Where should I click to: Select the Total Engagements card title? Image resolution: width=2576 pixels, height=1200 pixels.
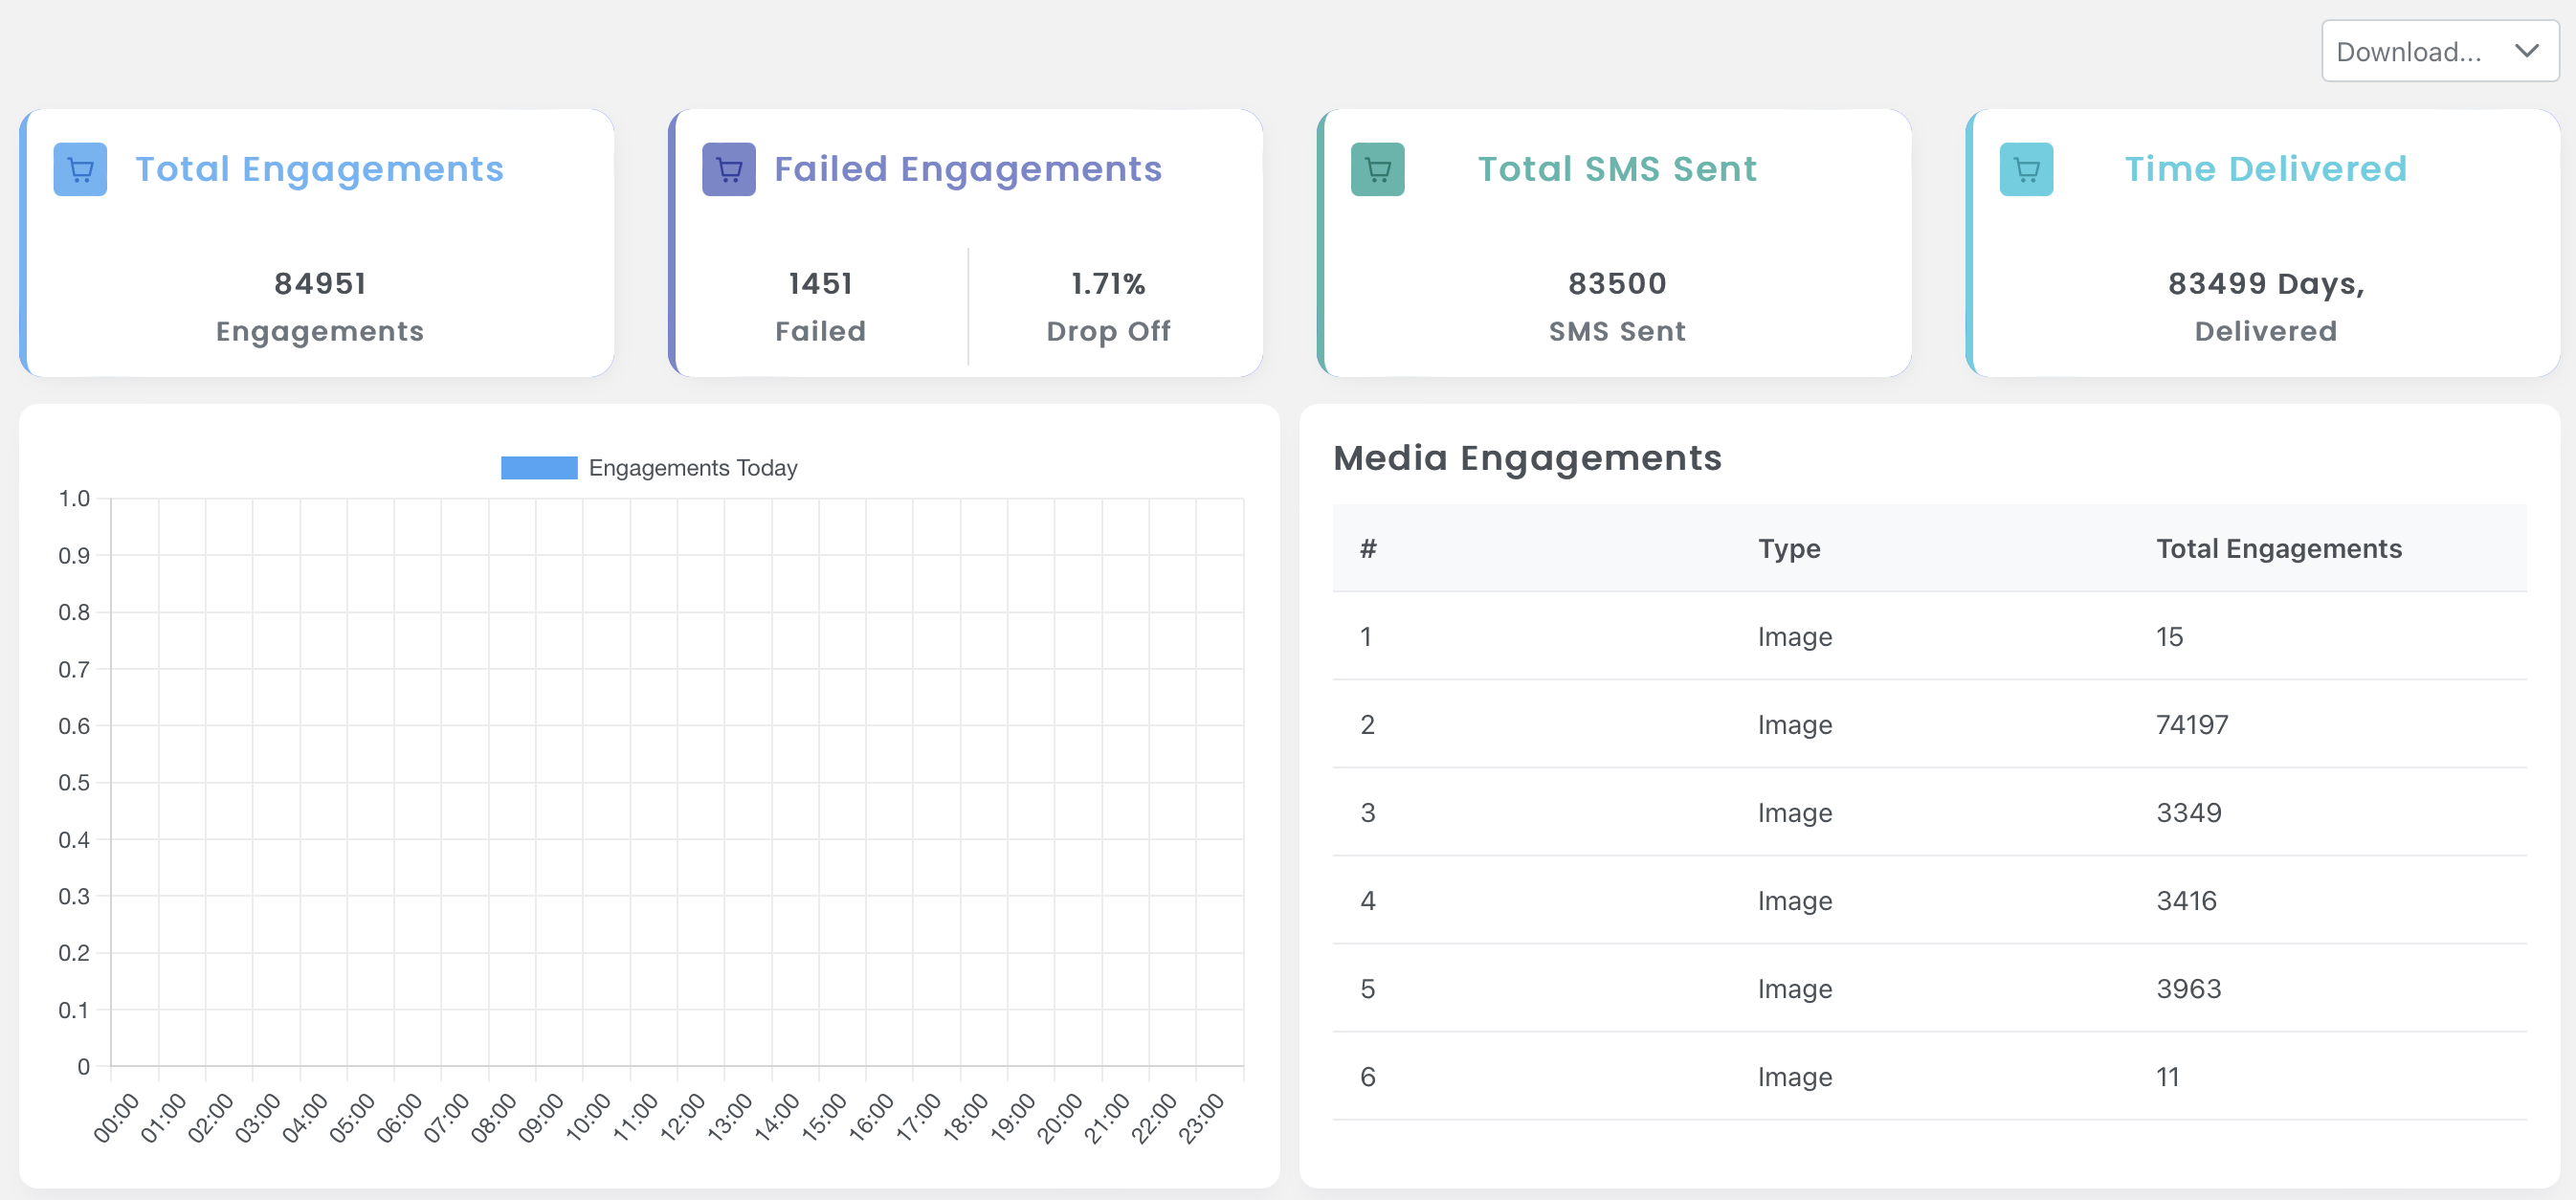pyautogui.click(x=320, y=169)
